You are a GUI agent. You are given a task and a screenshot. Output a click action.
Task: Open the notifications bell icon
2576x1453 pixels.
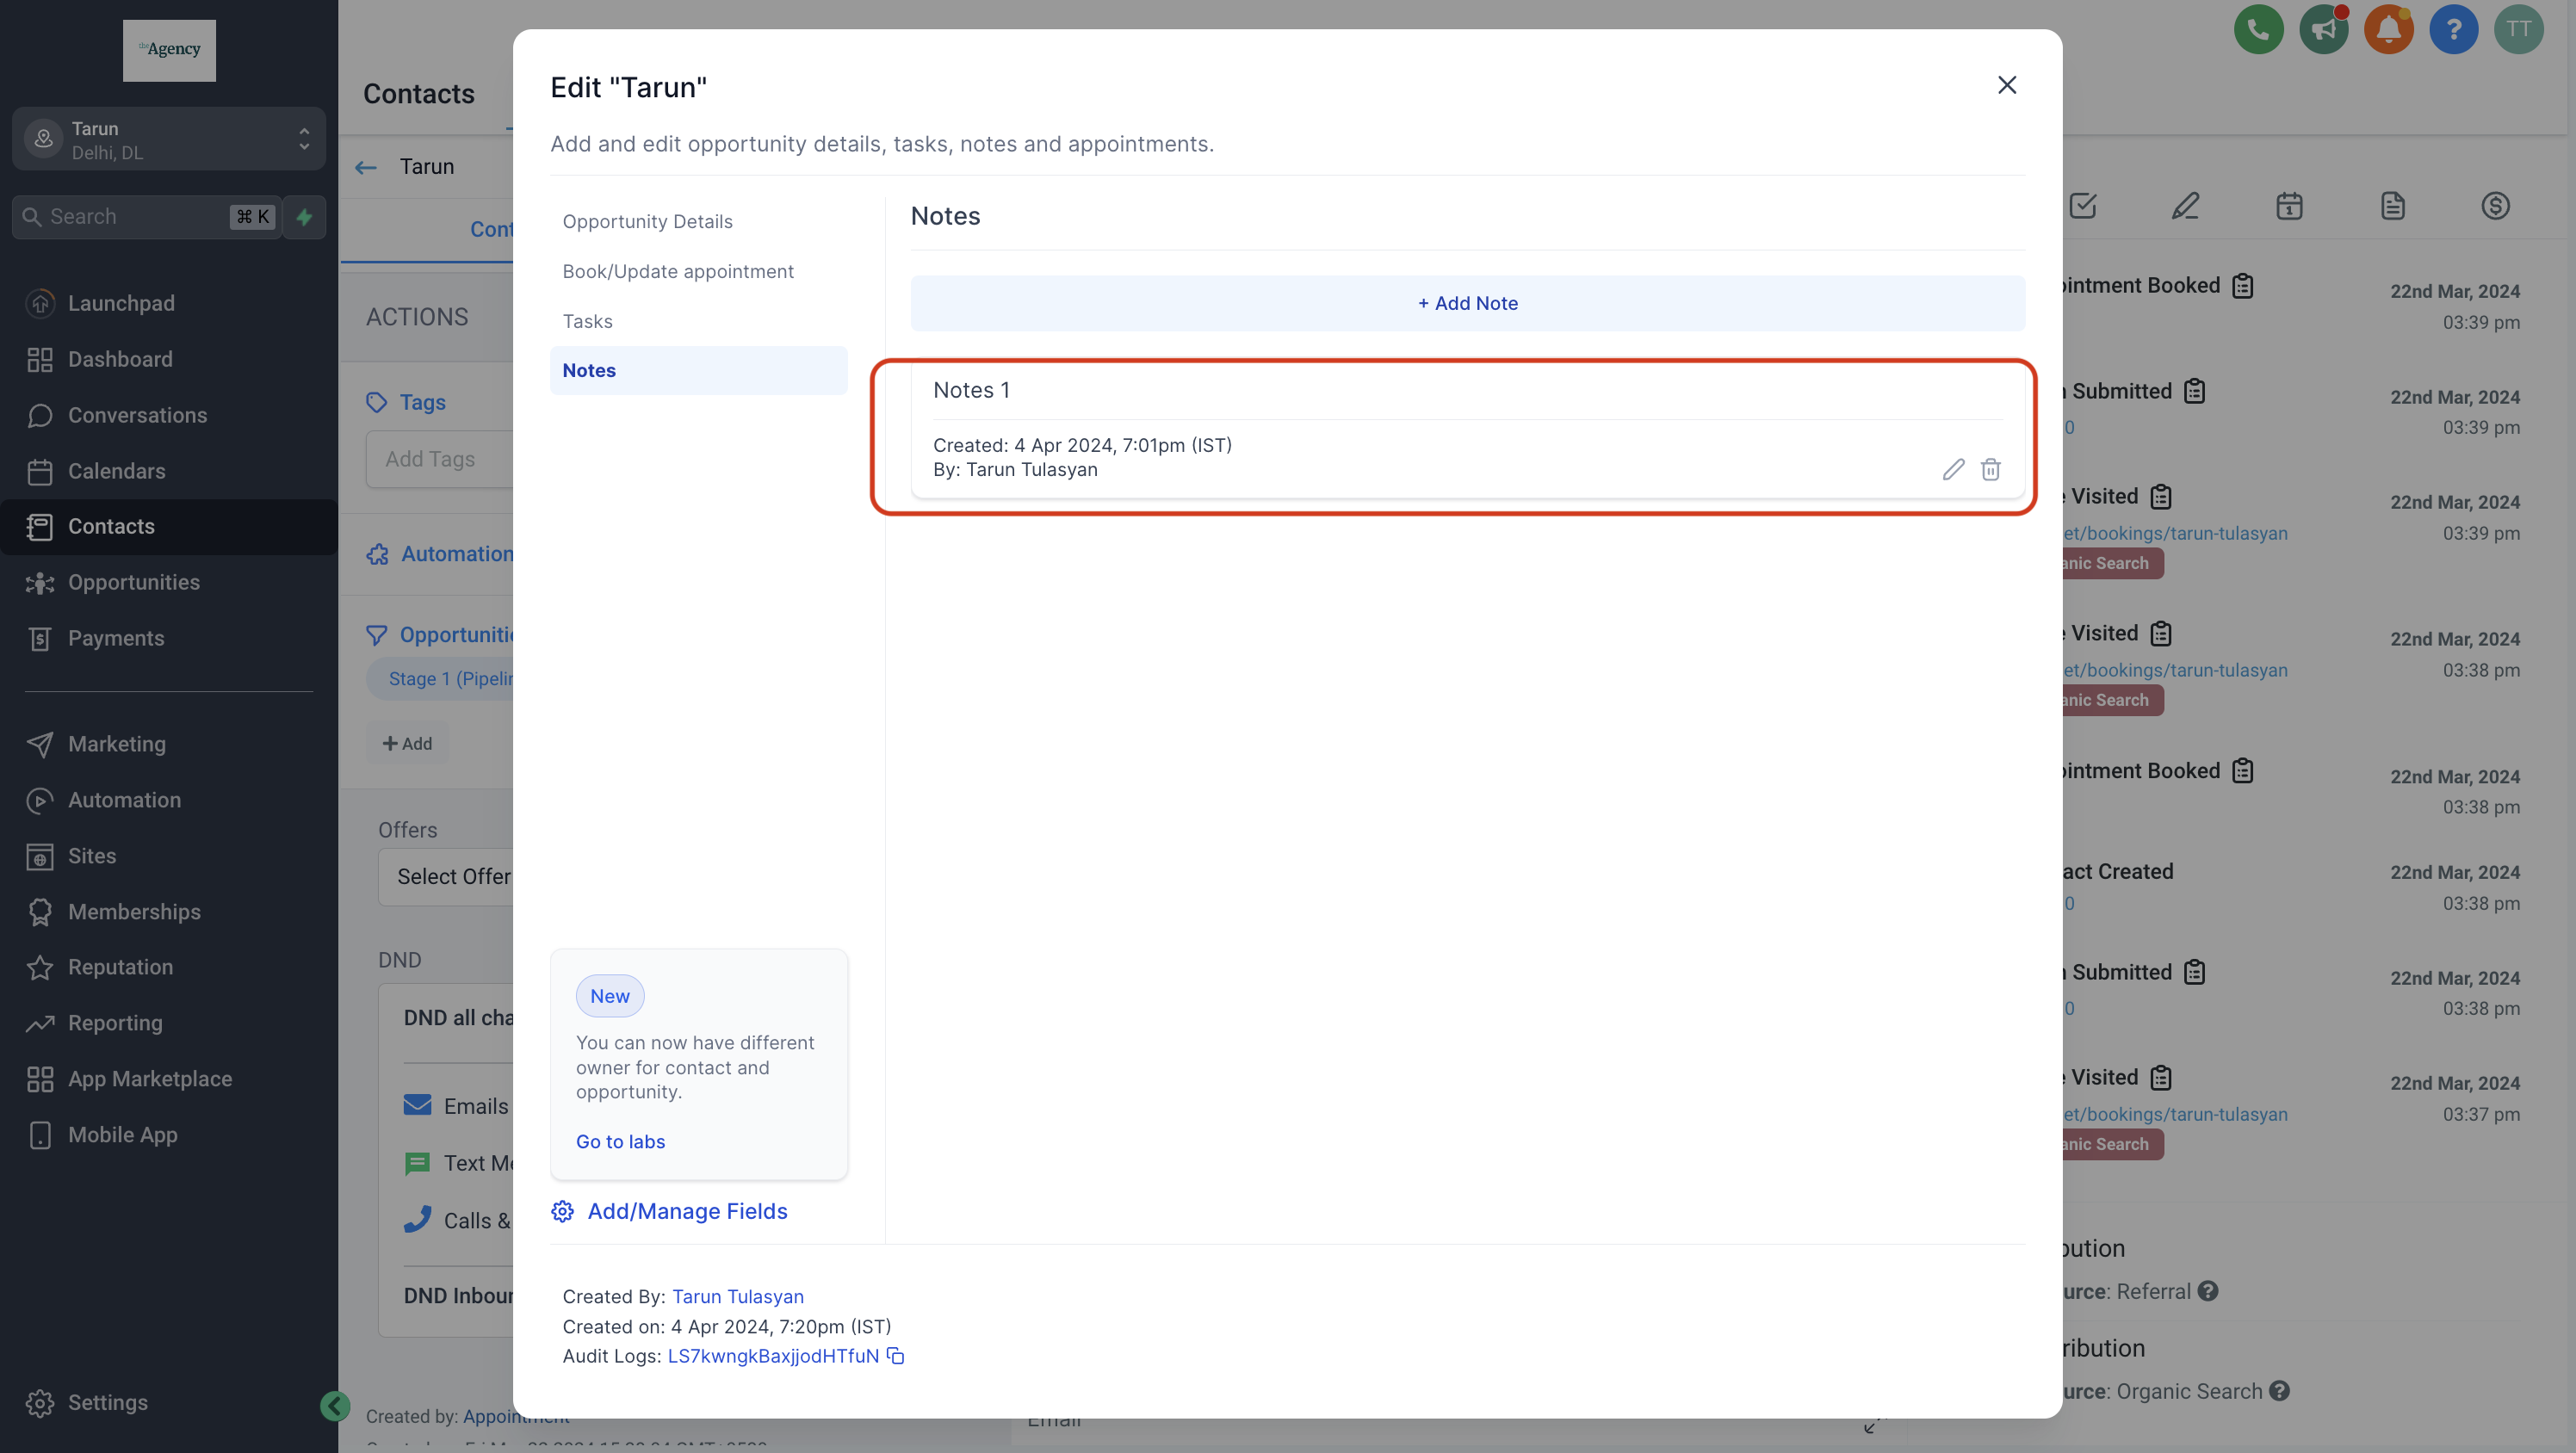coord(2388,29)
